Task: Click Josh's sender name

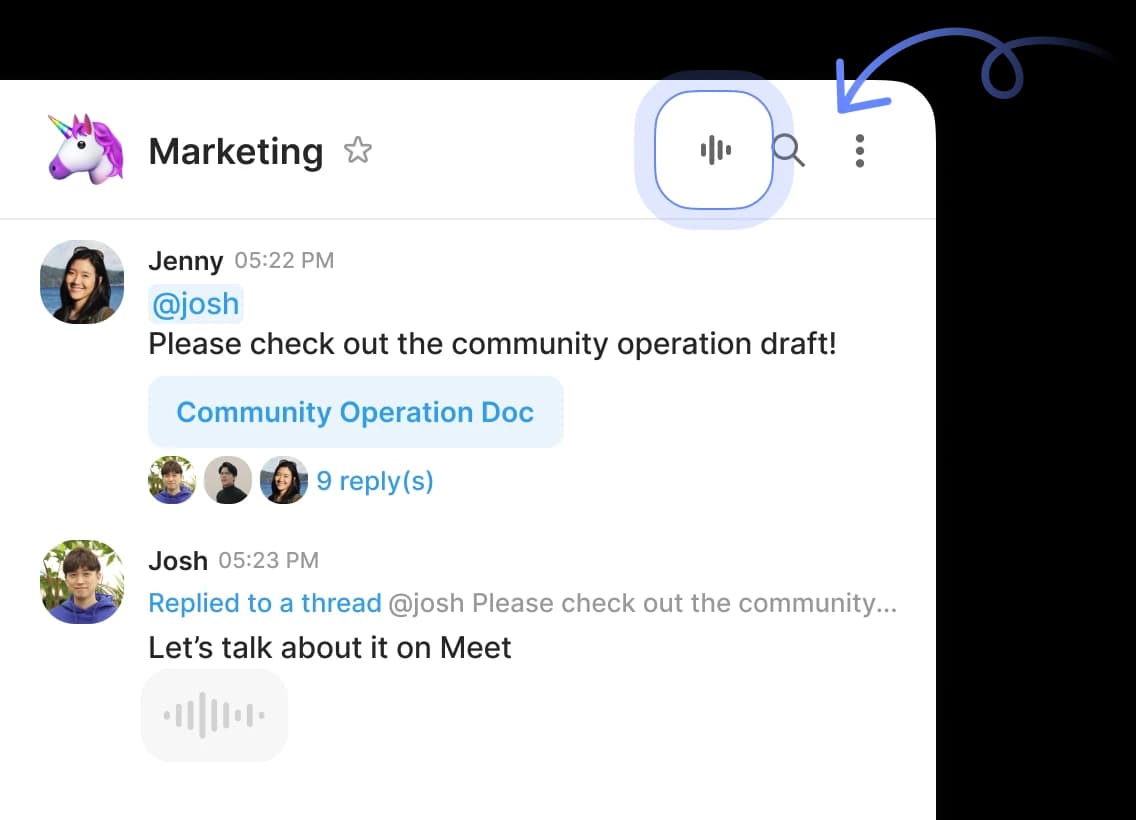Action: click(x=178, y=561)
